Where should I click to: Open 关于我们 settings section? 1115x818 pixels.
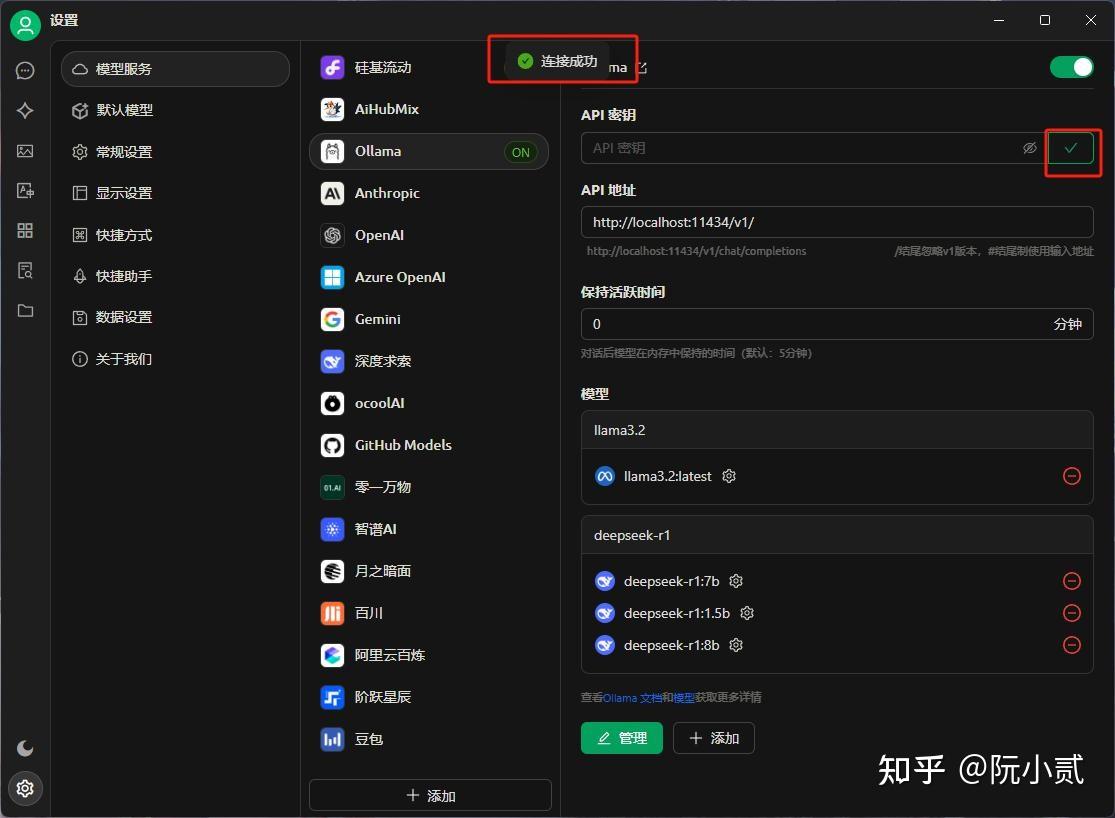point(176,358)
